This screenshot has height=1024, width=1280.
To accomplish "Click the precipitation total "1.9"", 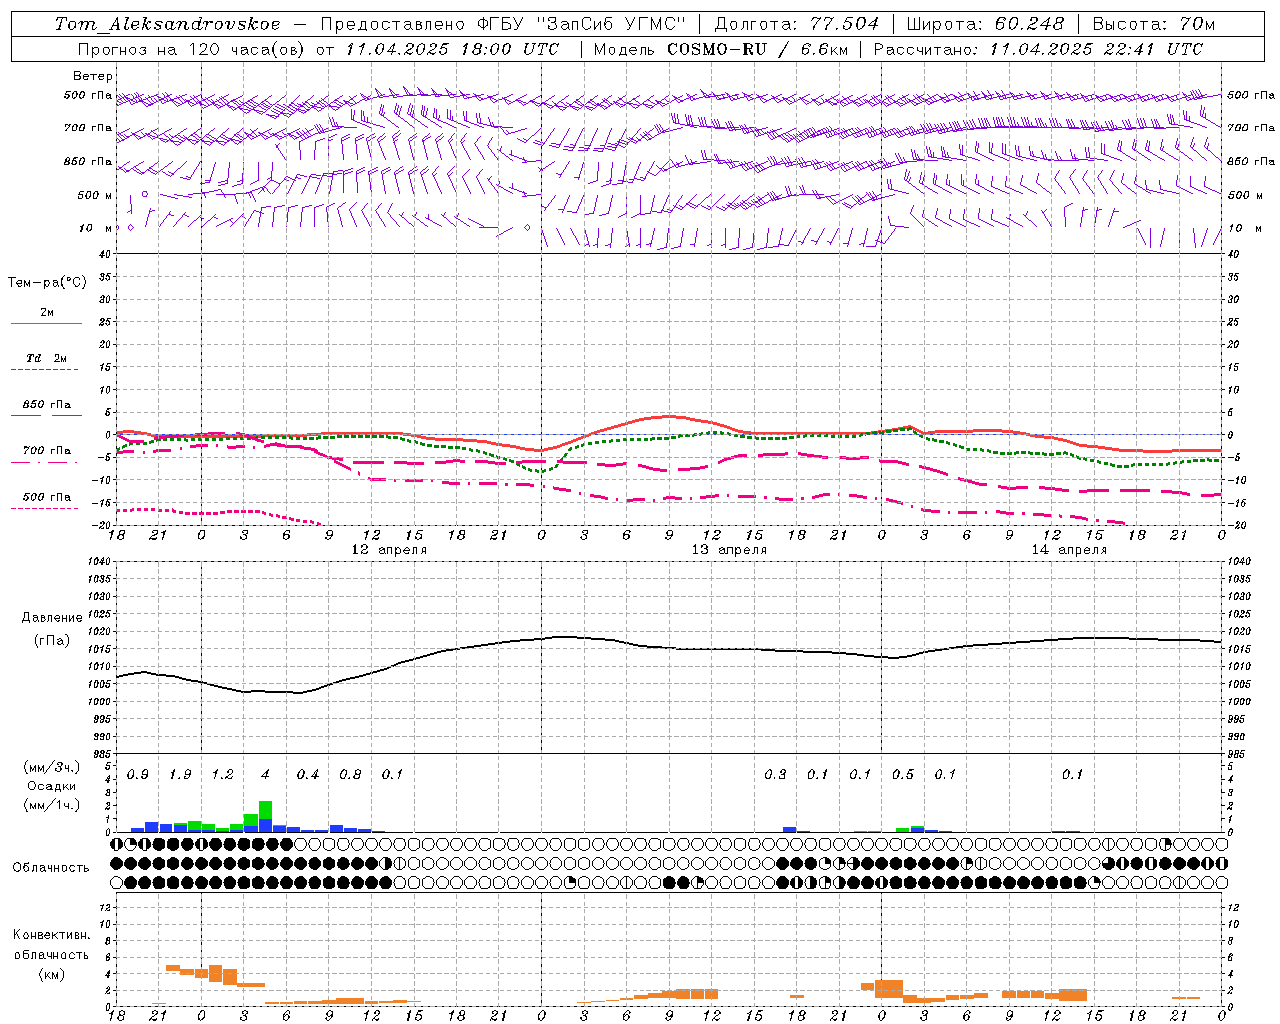I will pyautogui.click(x=180, y=775).
